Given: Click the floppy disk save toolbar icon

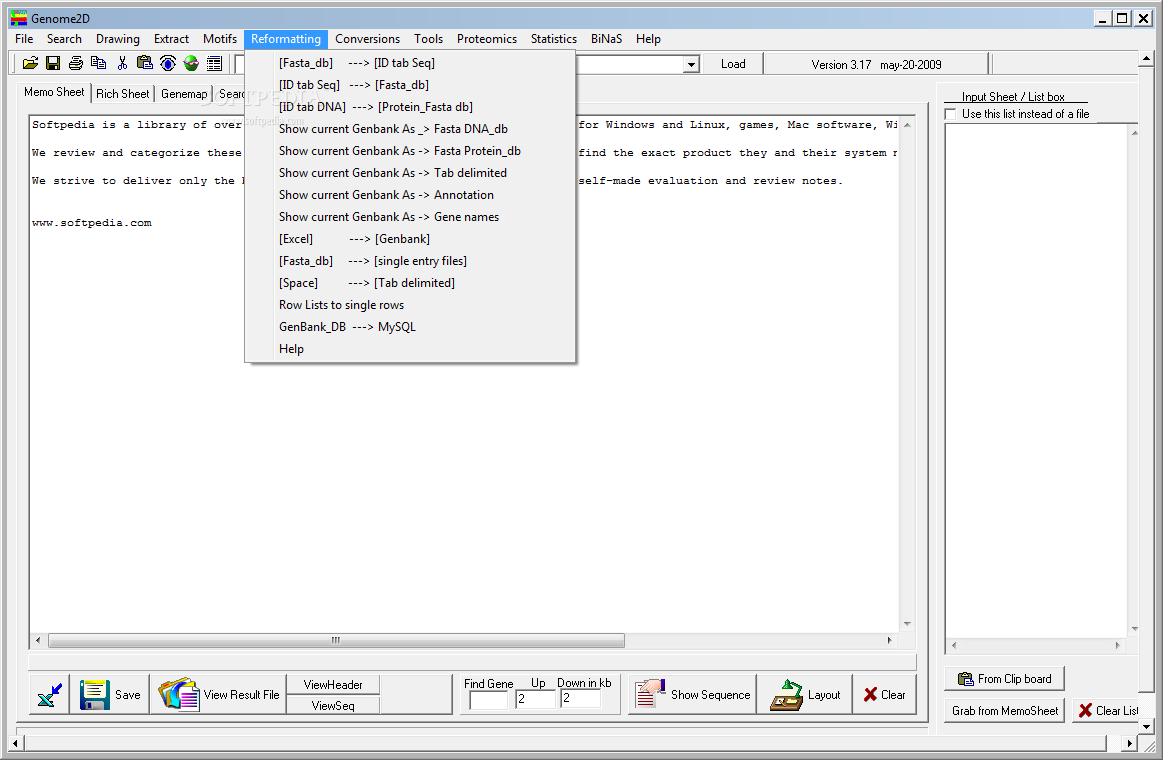Looking at the screenshot, I should [53, 64].
